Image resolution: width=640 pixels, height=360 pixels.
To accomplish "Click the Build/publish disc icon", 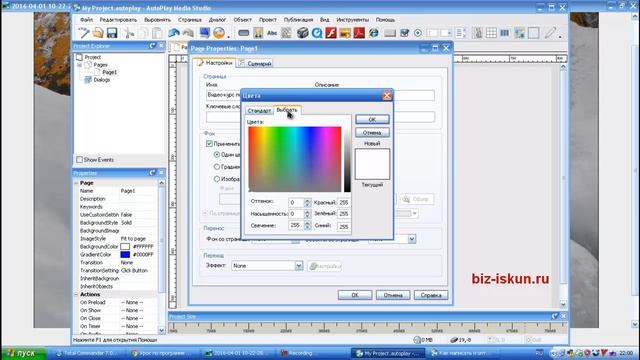I will pos(219,33).
